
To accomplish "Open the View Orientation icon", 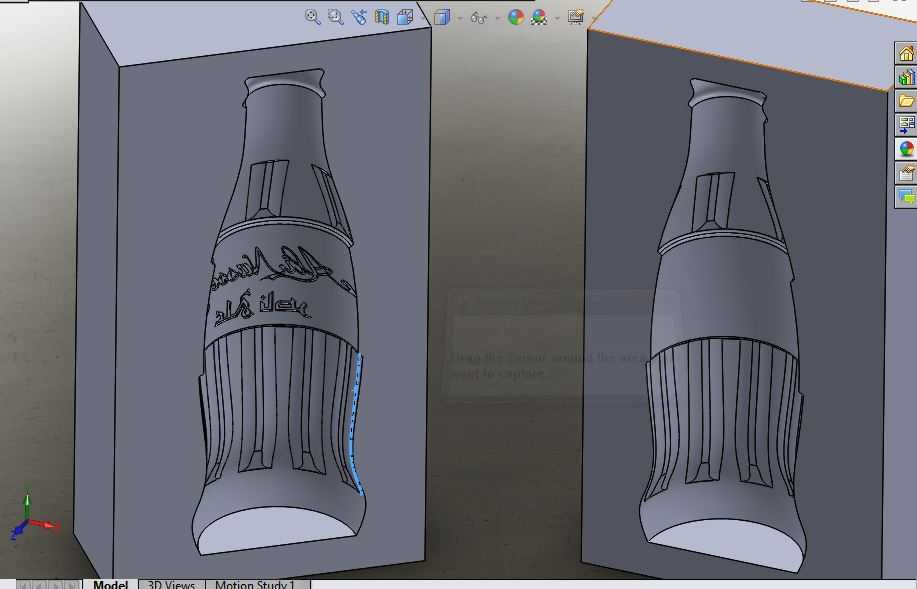I will pyautogui.click(x=405, y=17).
